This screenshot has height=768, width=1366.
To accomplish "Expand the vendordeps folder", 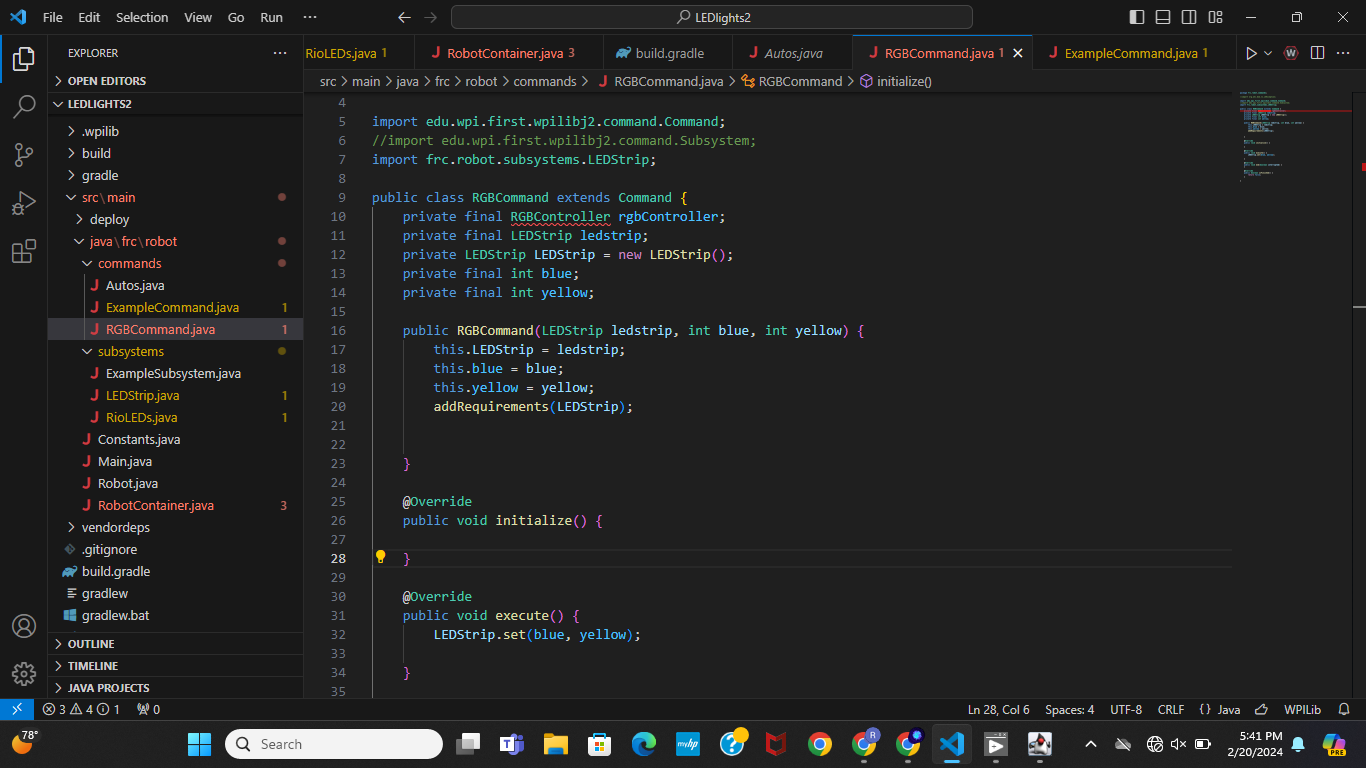I will [176, 527].
